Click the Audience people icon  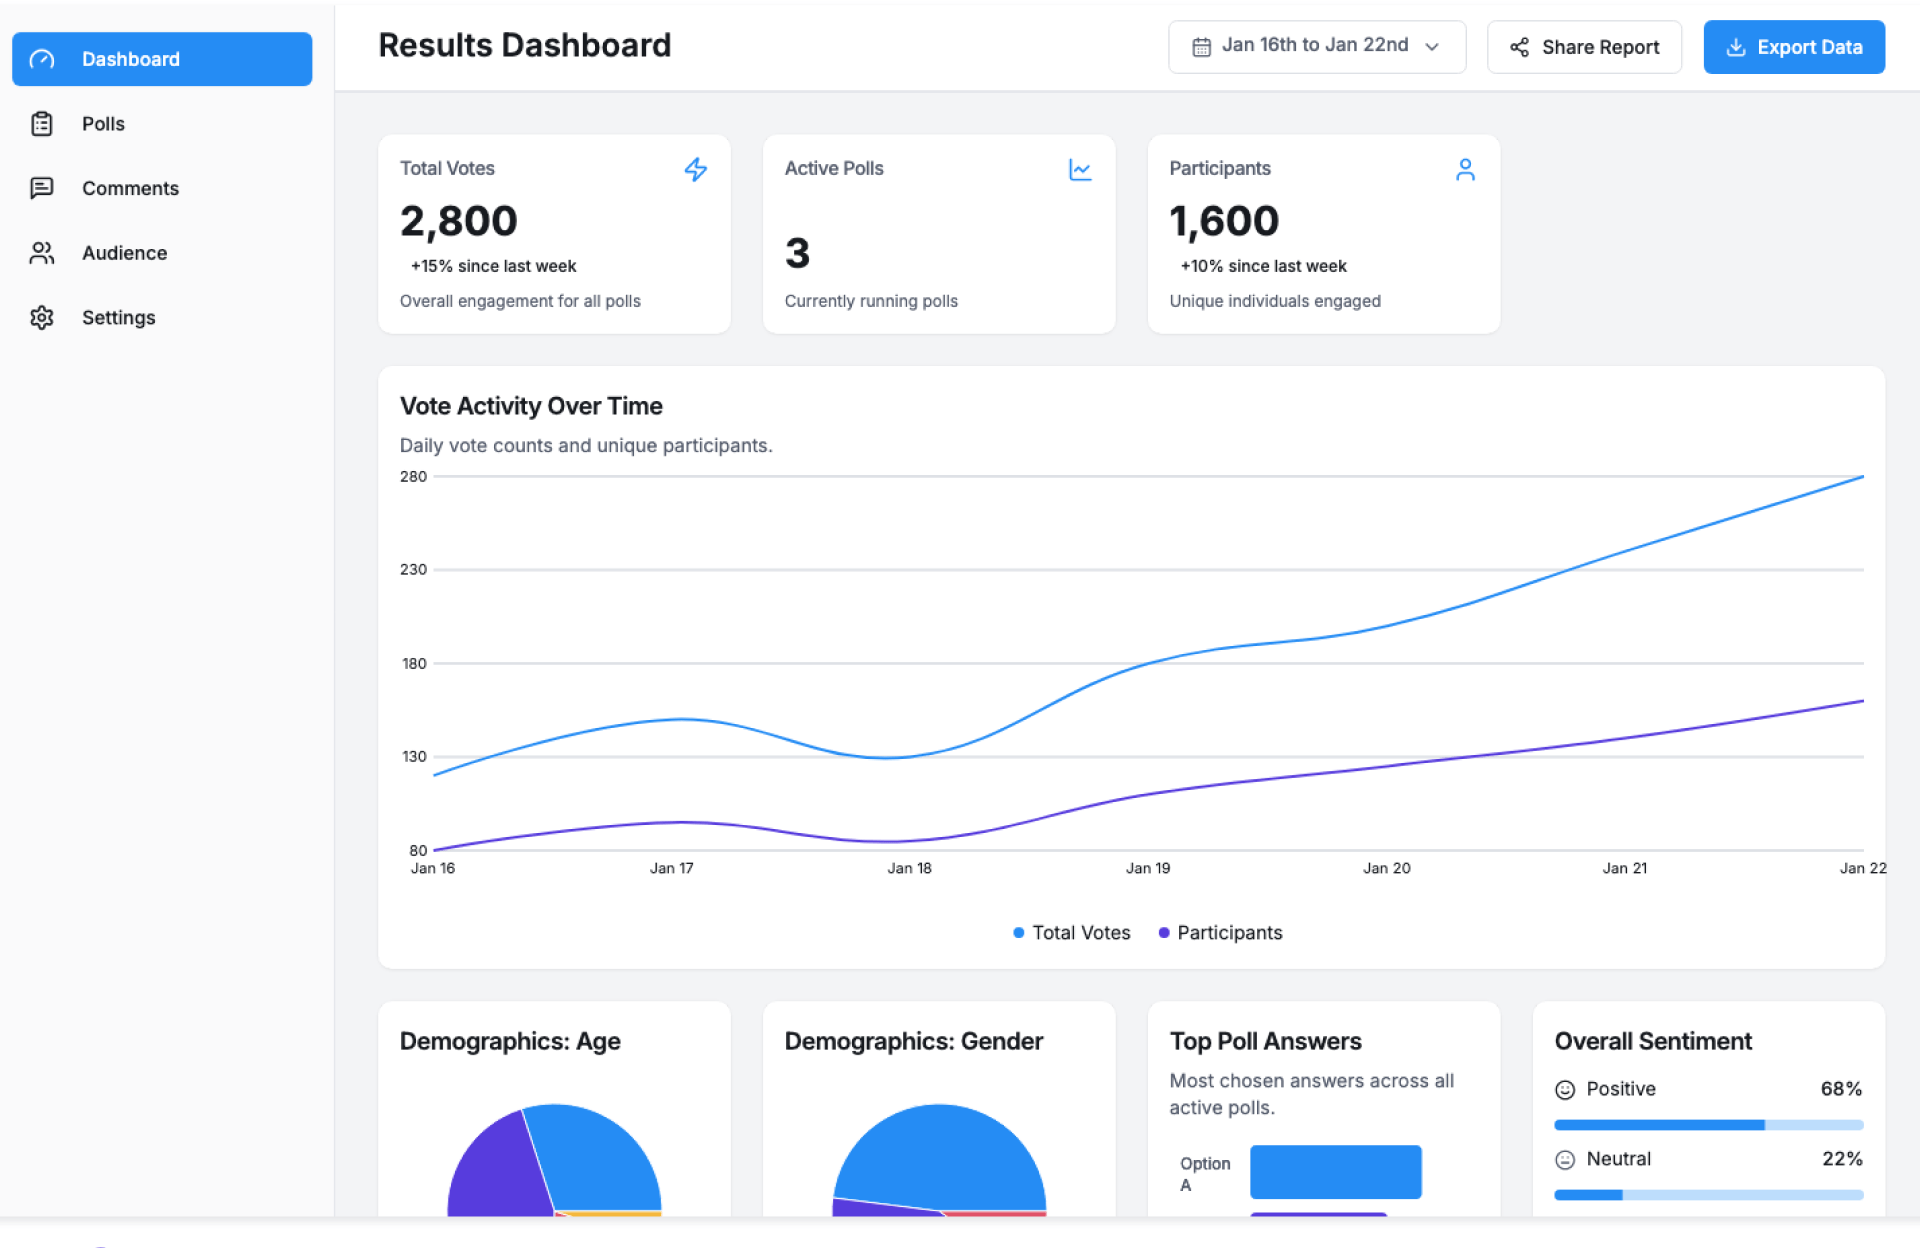tap(42, 253)
